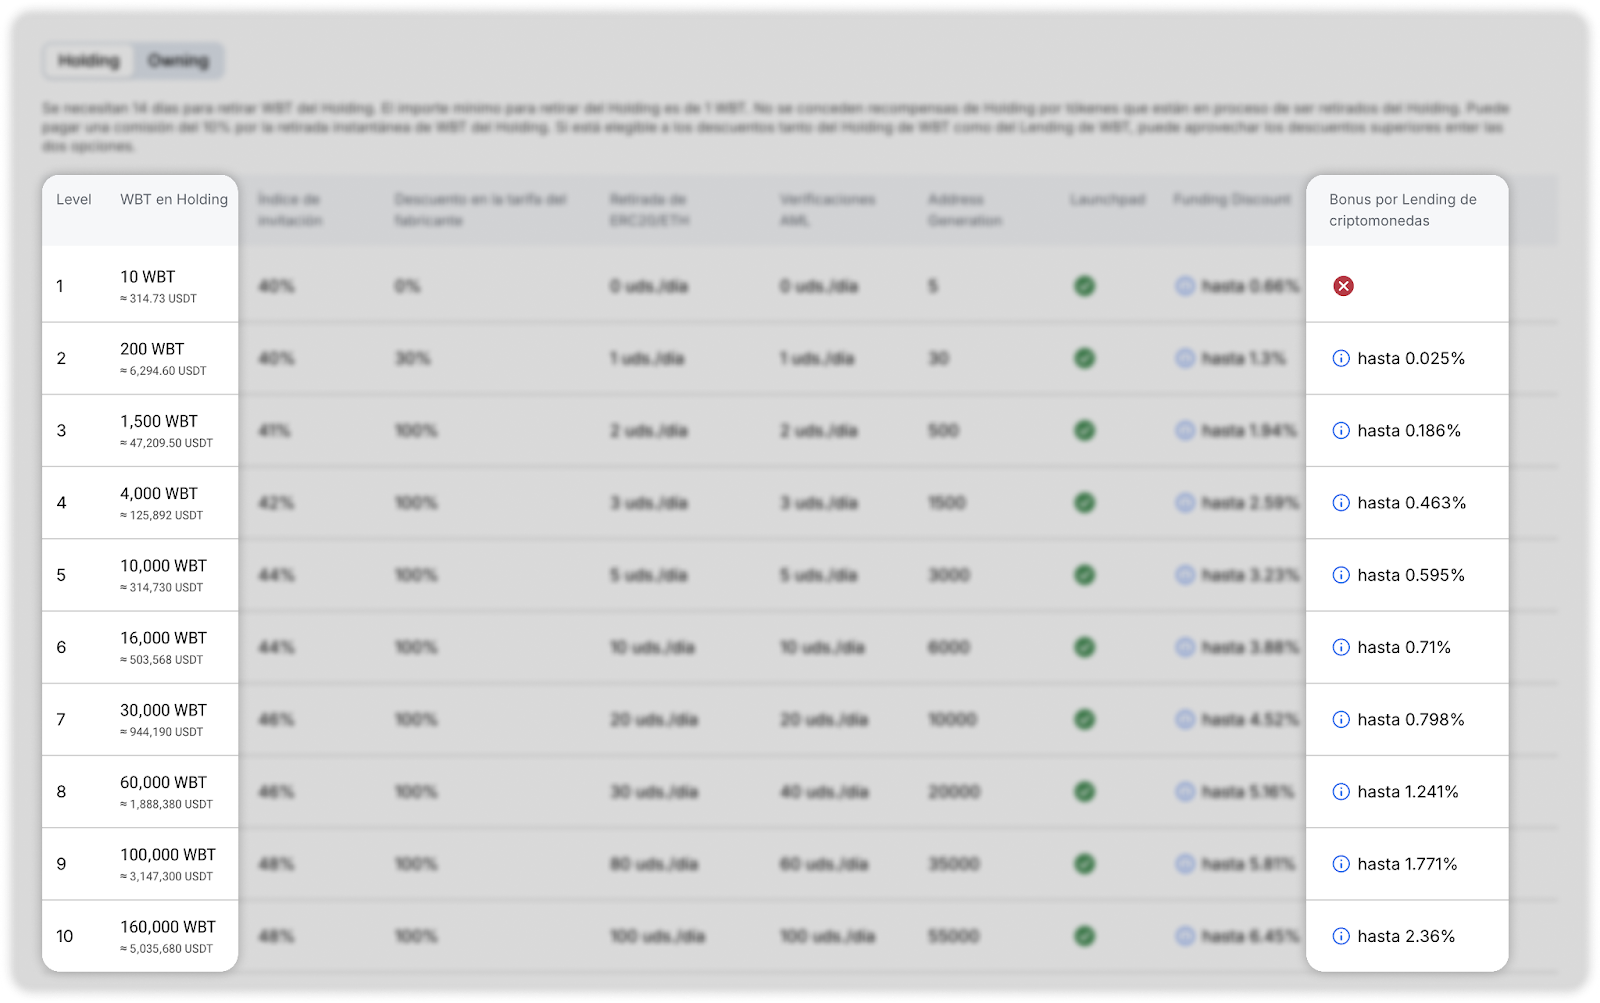
Task: Click the green Launchpad checkmark in Level 1 row
Action: (x=1084, y=286)
